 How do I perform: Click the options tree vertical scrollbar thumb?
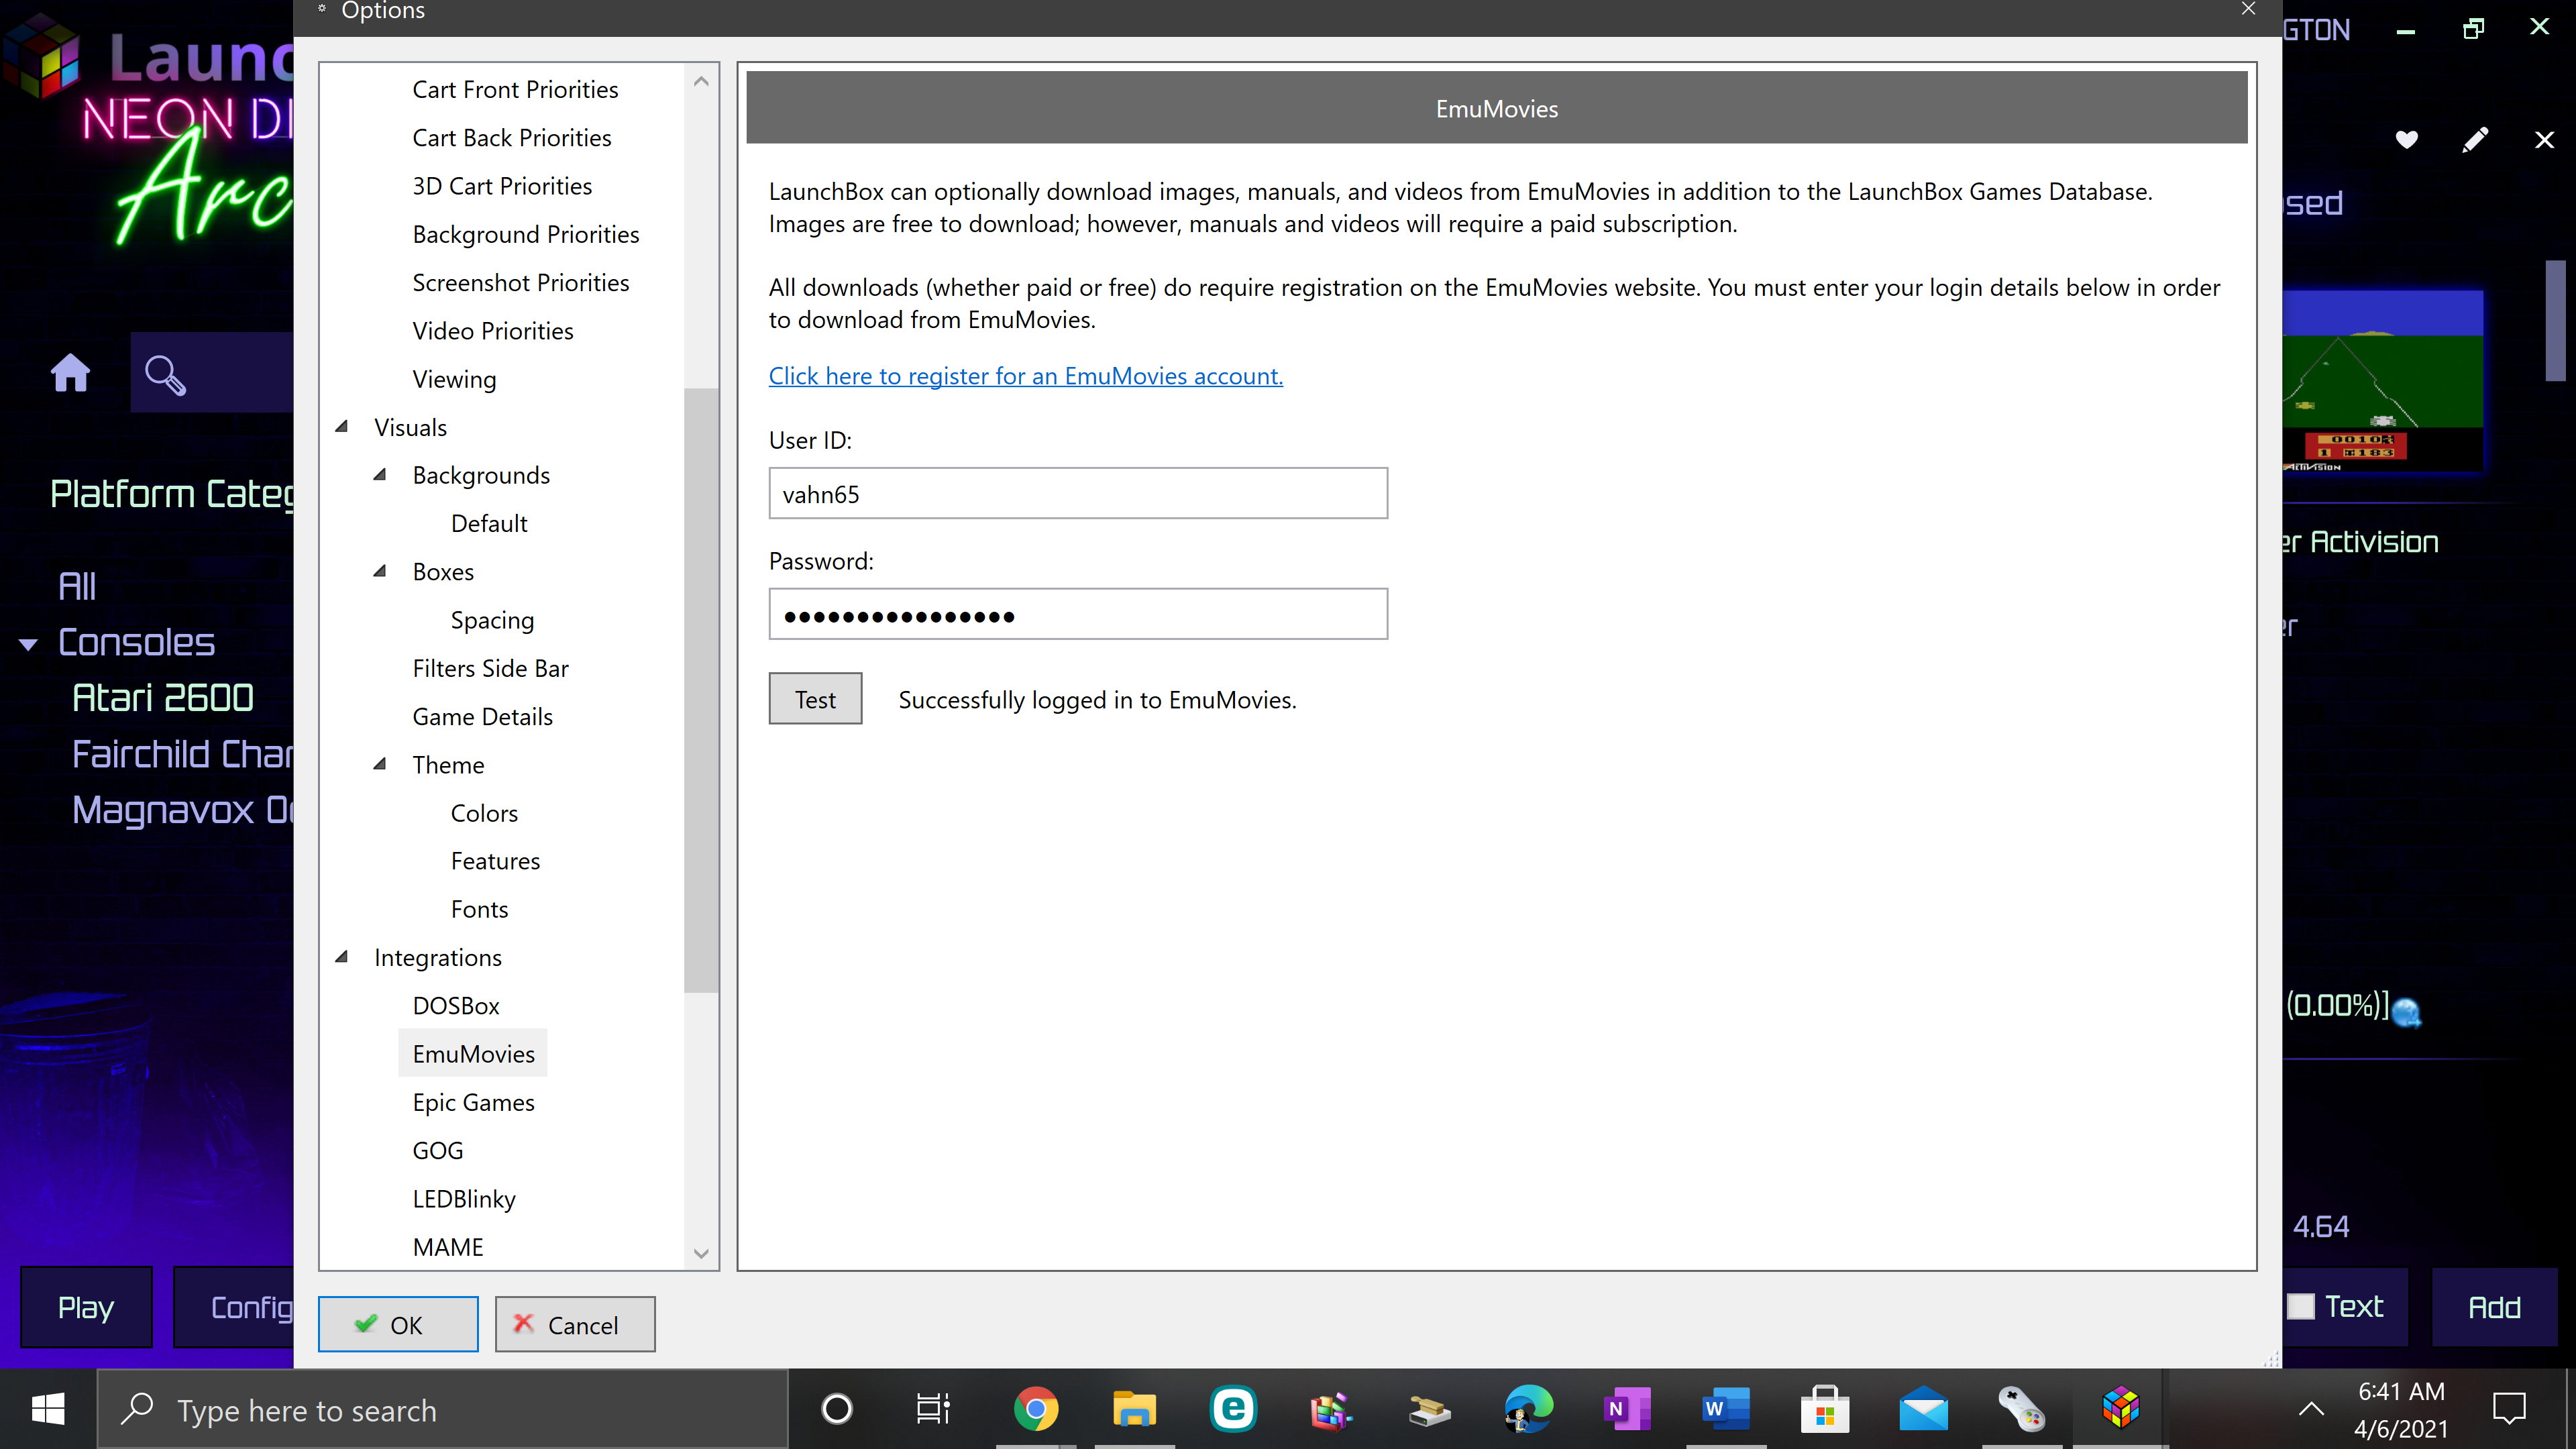click(701, 690)
